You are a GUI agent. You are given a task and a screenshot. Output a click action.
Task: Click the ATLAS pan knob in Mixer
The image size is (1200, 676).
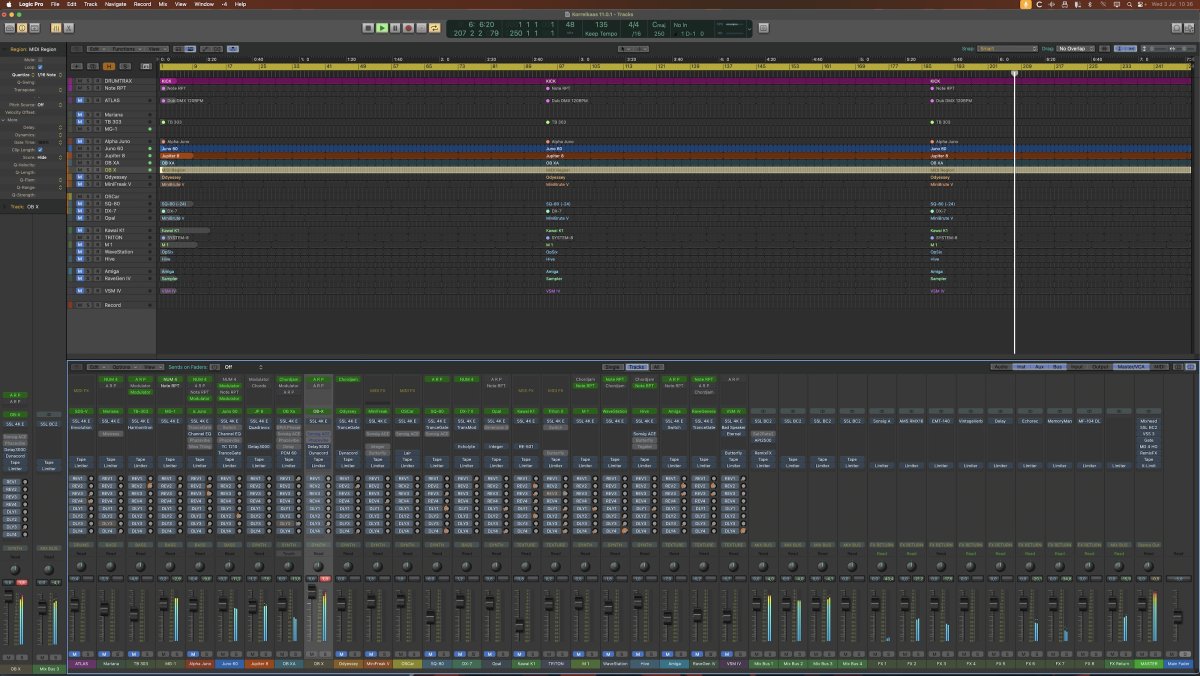[x=80, y=566]
